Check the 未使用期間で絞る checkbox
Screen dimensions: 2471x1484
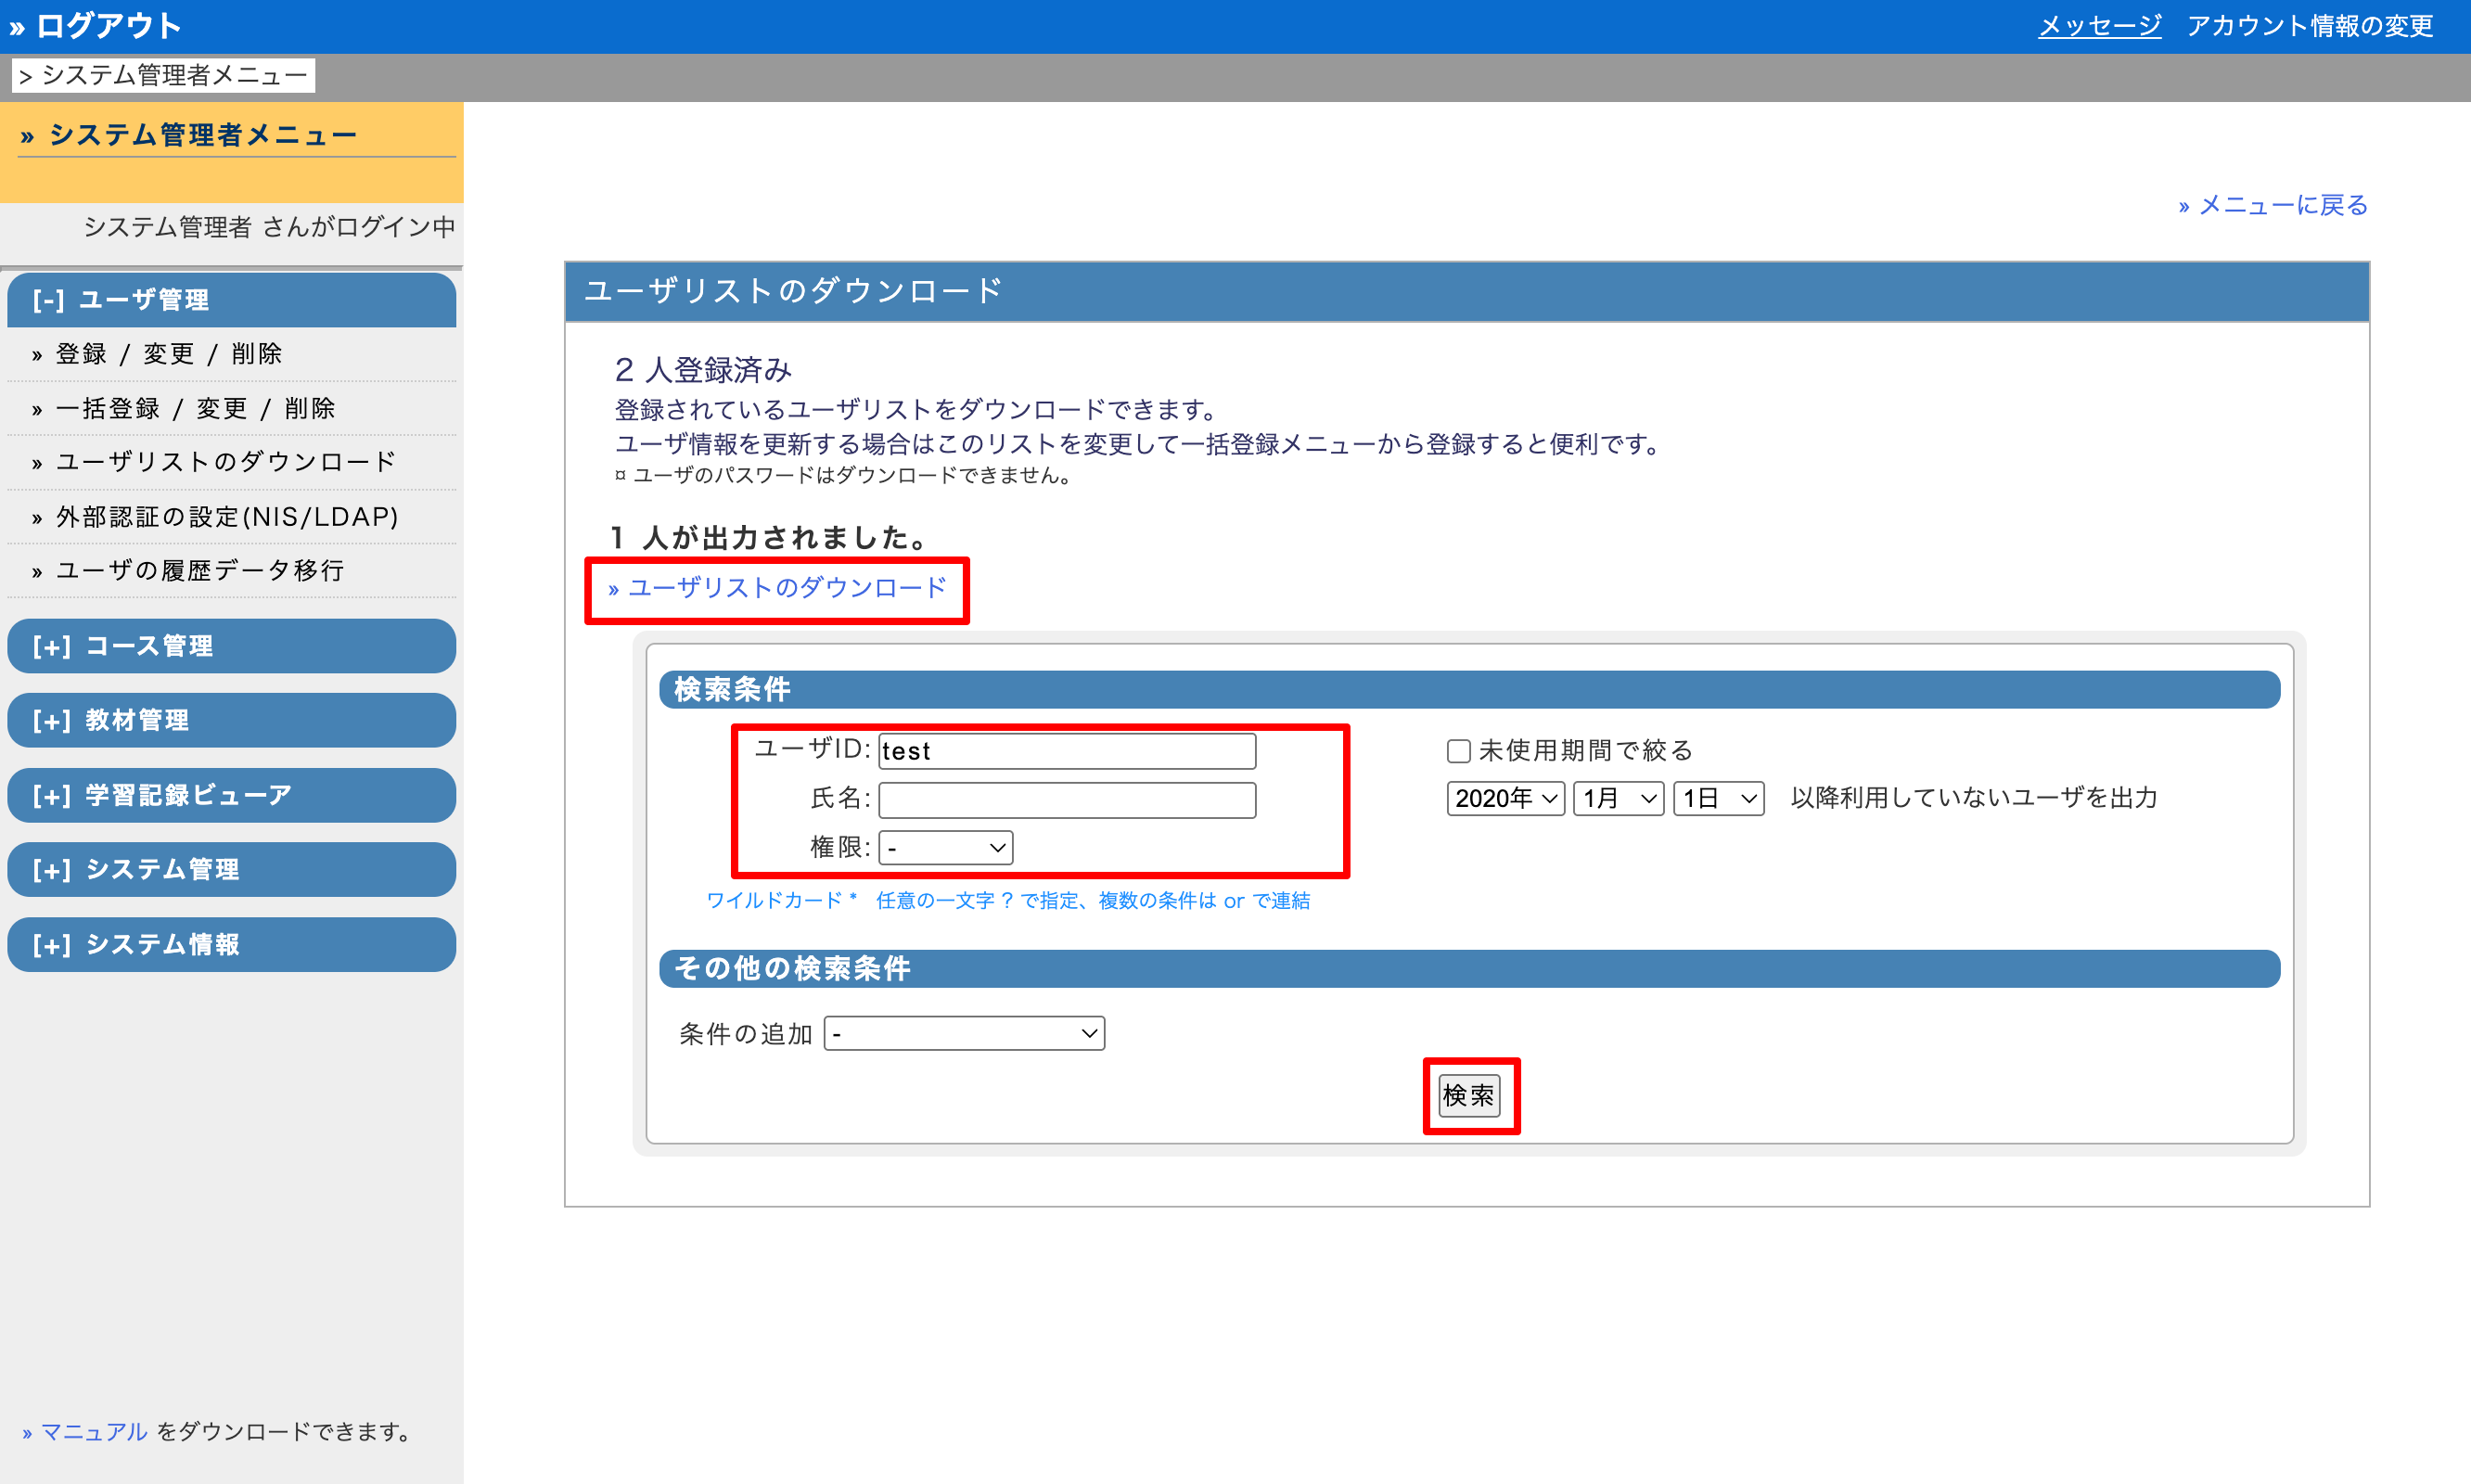click(1458, 751)
